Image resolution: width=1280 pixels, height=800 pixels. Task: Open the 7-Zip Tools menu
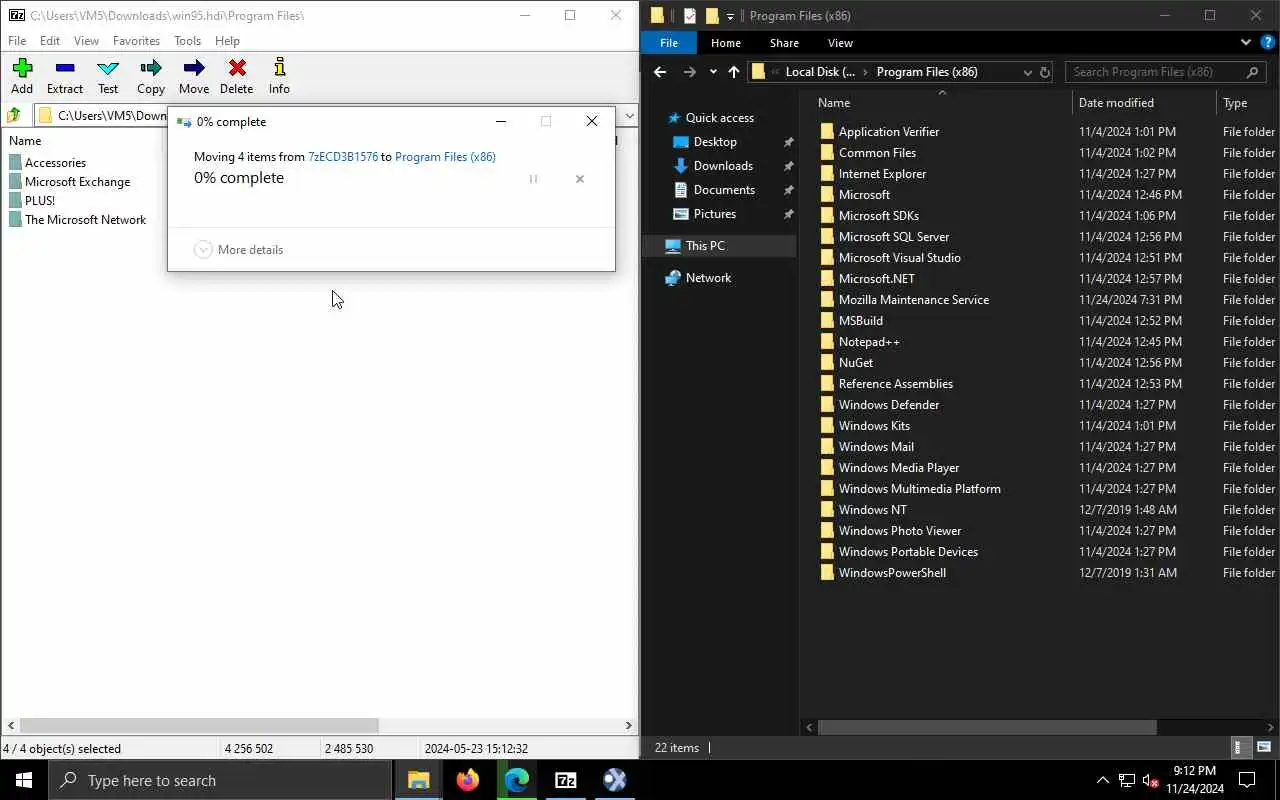click(x=188, y=41)
